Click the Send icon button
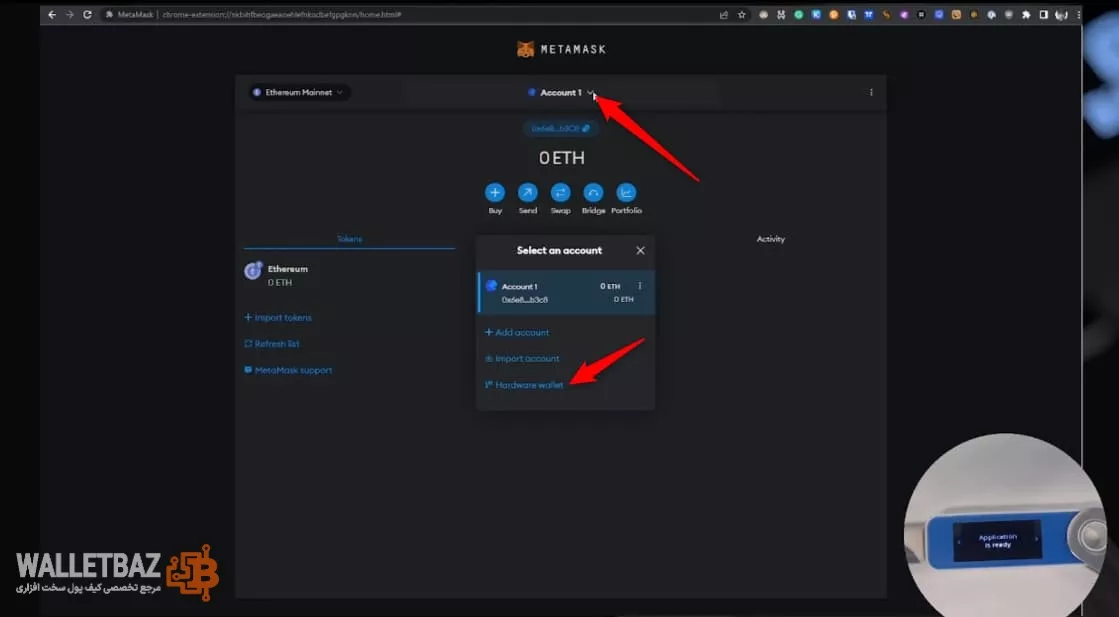This screenshot has width=1119, height=617. pos(528,193)
